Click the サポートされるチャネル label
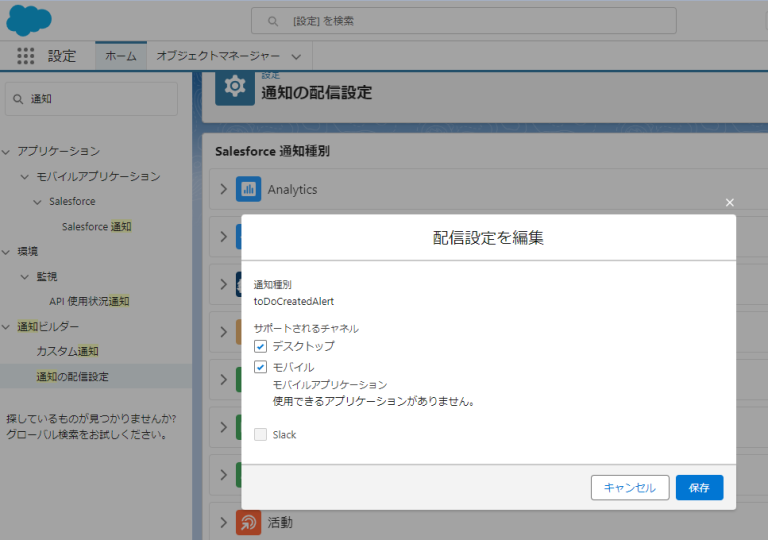 coord(306,328)
